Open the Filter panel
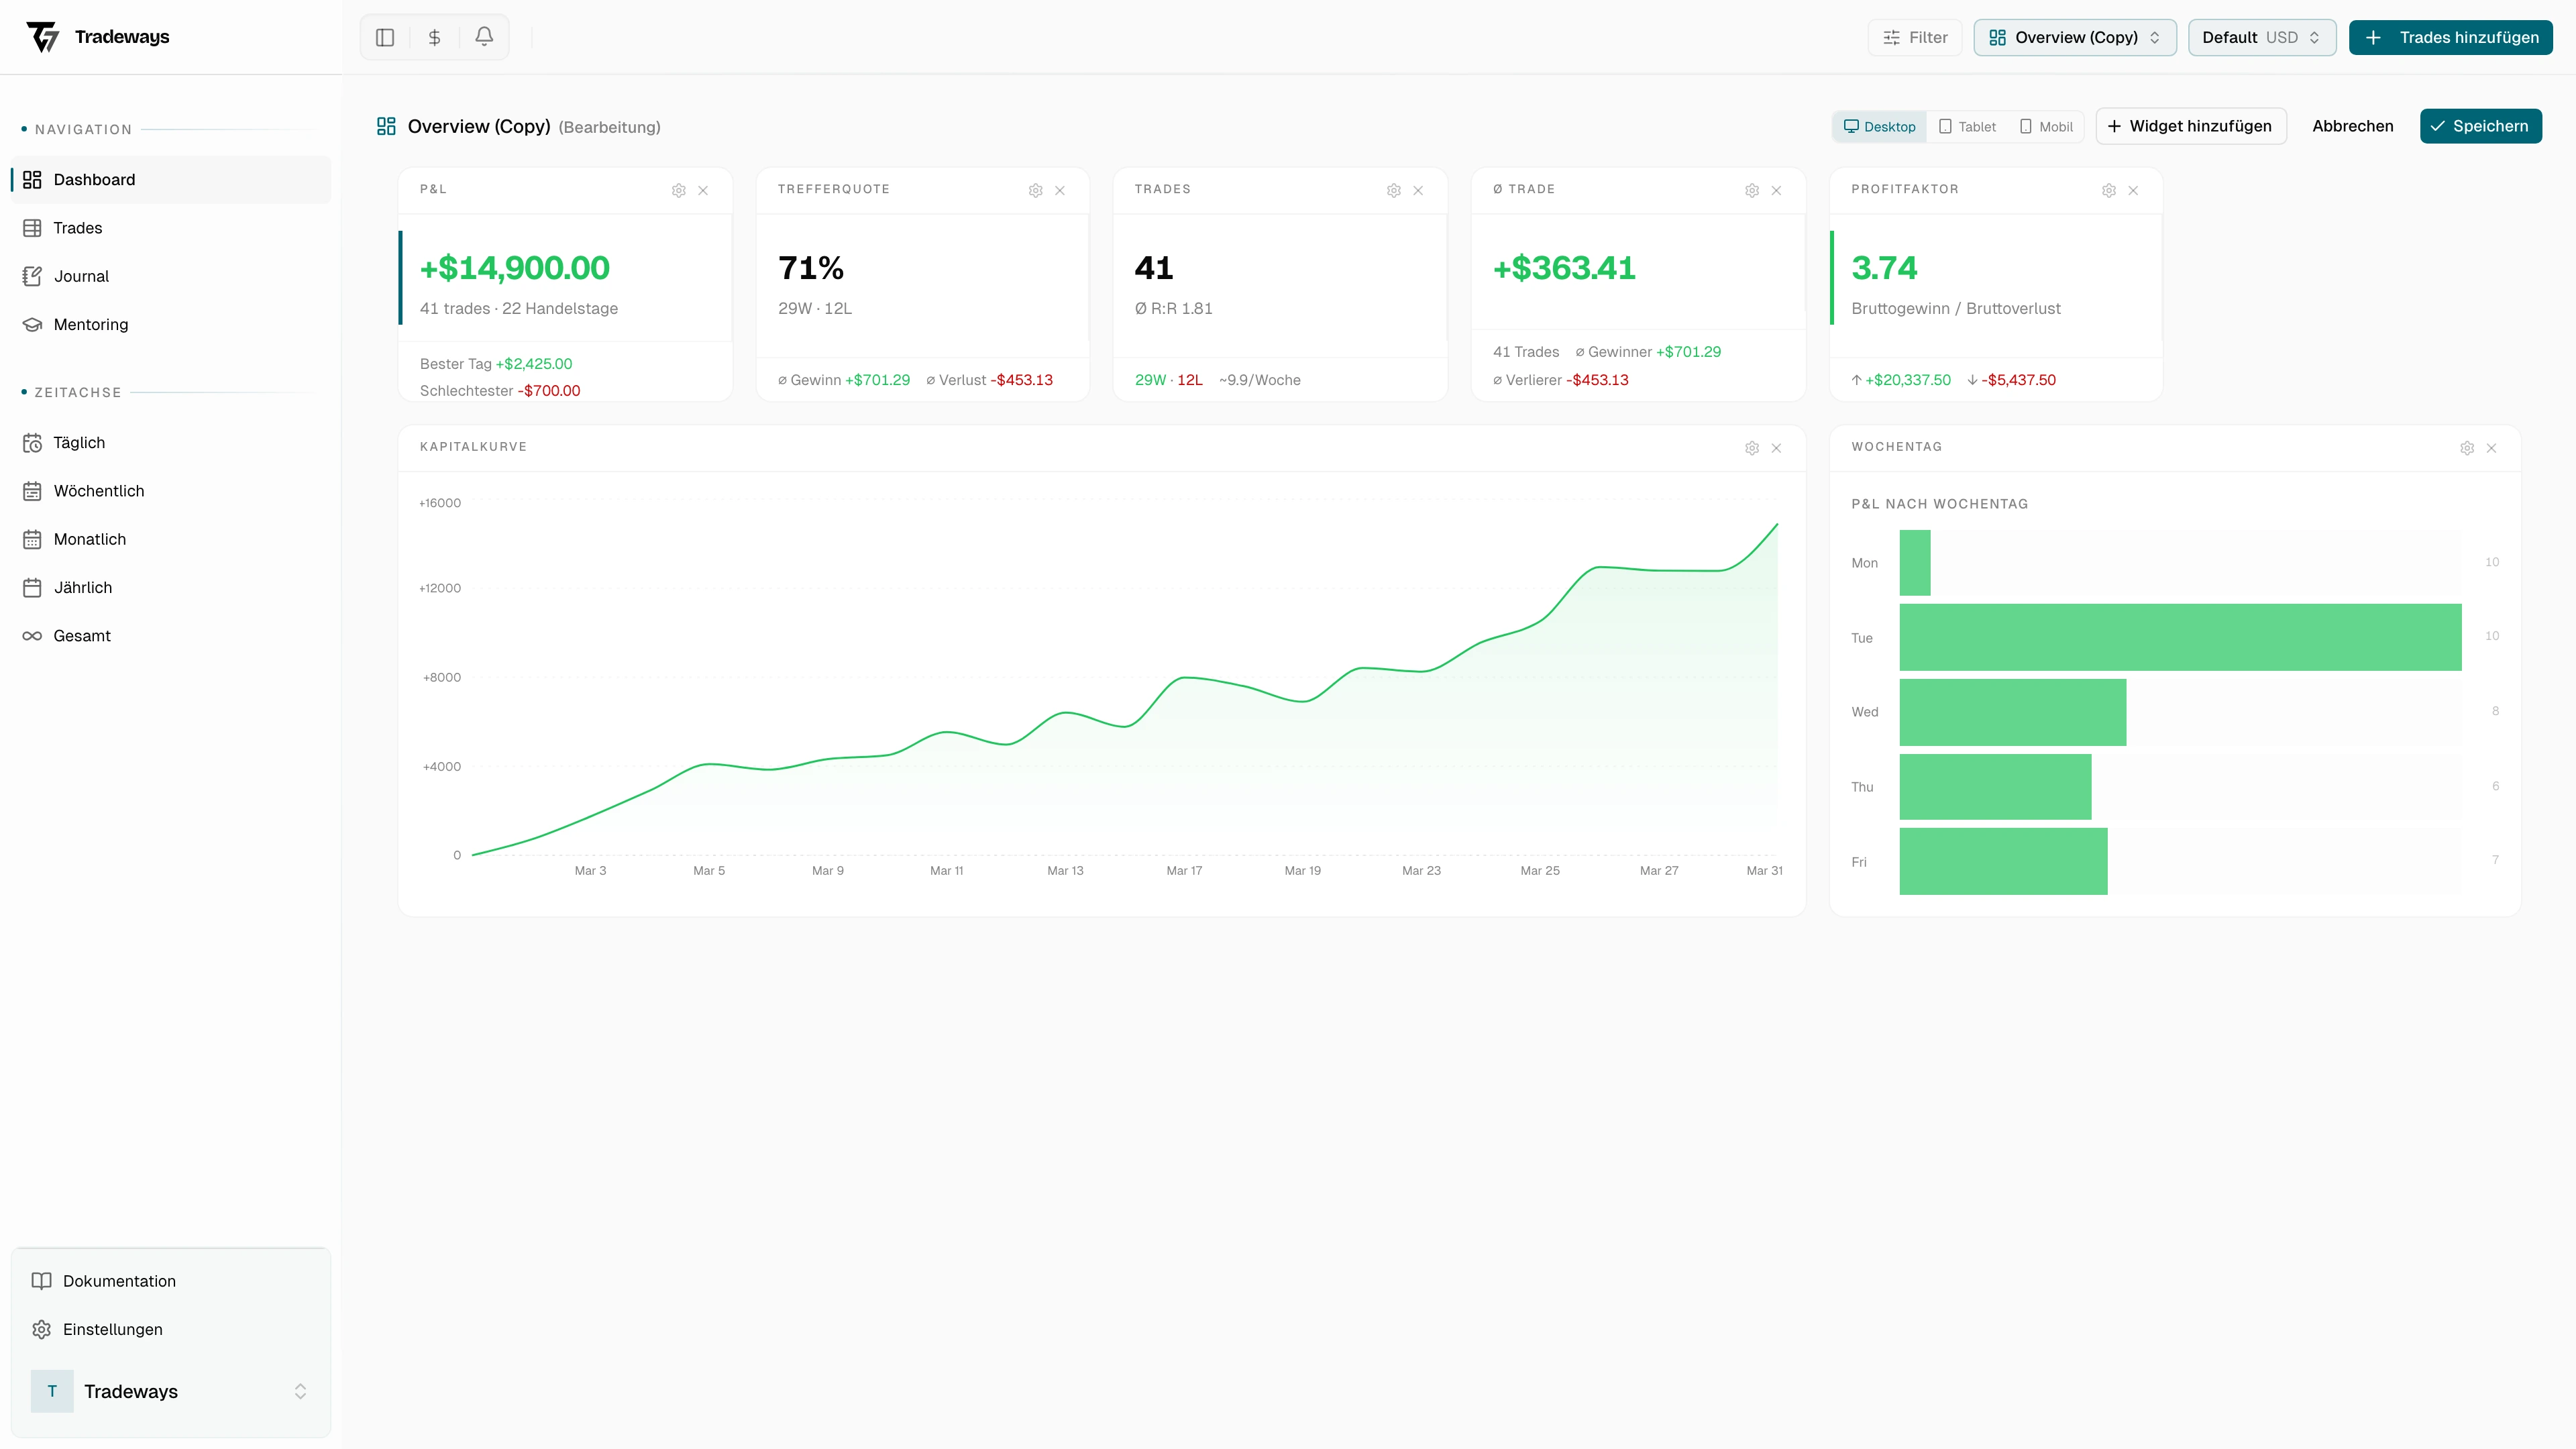Image resolution: width=2576 pixels, height=1449 pixels. click(x=1914, y=37)
